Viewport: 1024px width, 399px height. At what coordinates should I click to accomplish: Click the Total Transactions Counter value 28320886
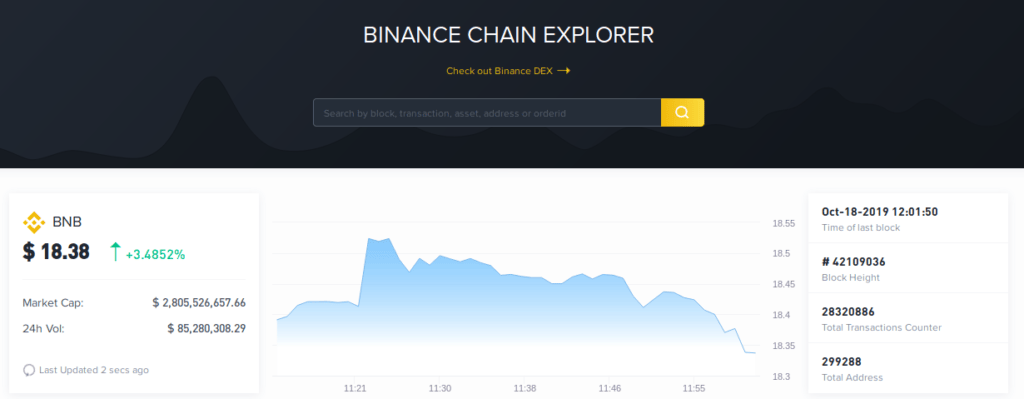[848, 311]
